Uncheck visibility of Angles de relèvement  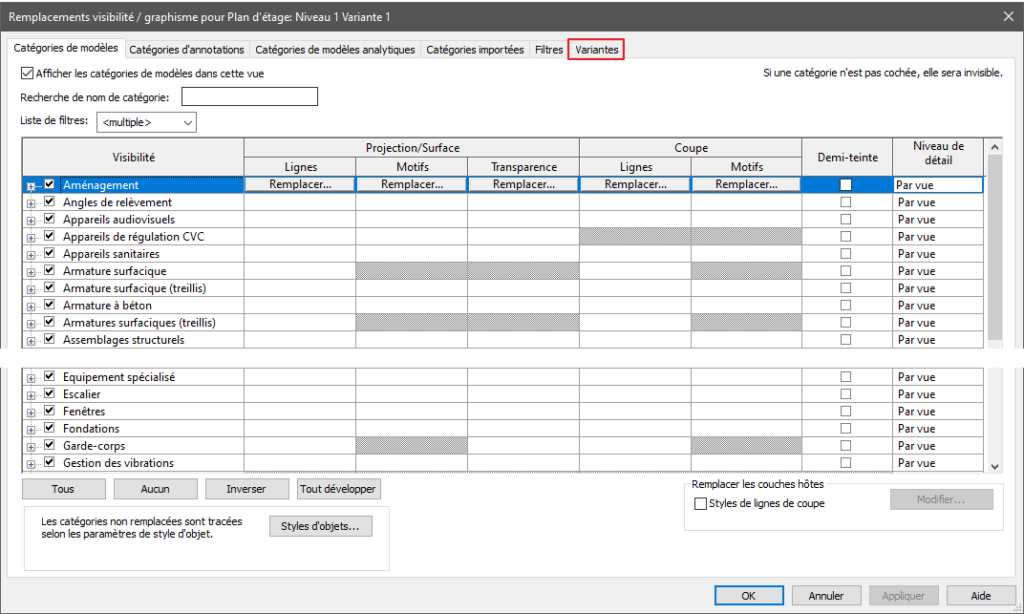coord(49,202)
